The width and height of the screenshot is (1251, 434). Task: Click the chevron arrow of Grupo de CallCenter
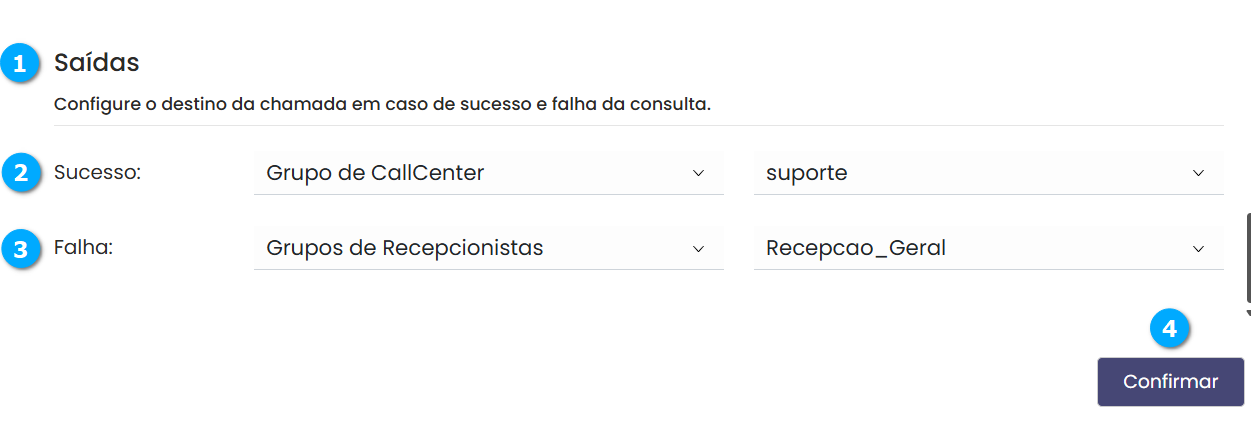[x=698, y=173]
